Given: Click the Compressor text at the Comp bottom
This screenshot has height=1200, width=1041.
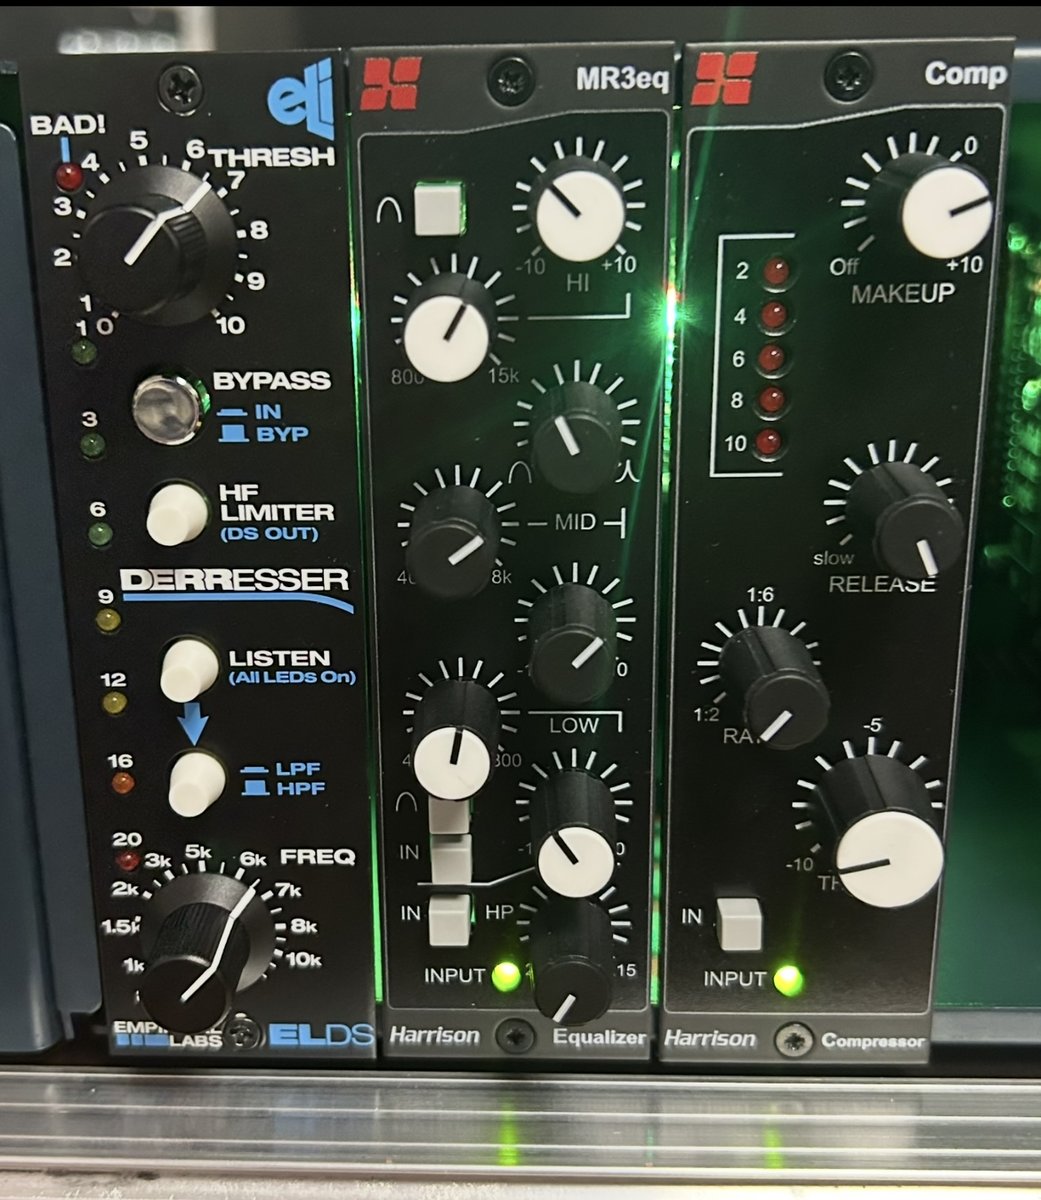Looking at the screenshot, I should coord(872,1041).
